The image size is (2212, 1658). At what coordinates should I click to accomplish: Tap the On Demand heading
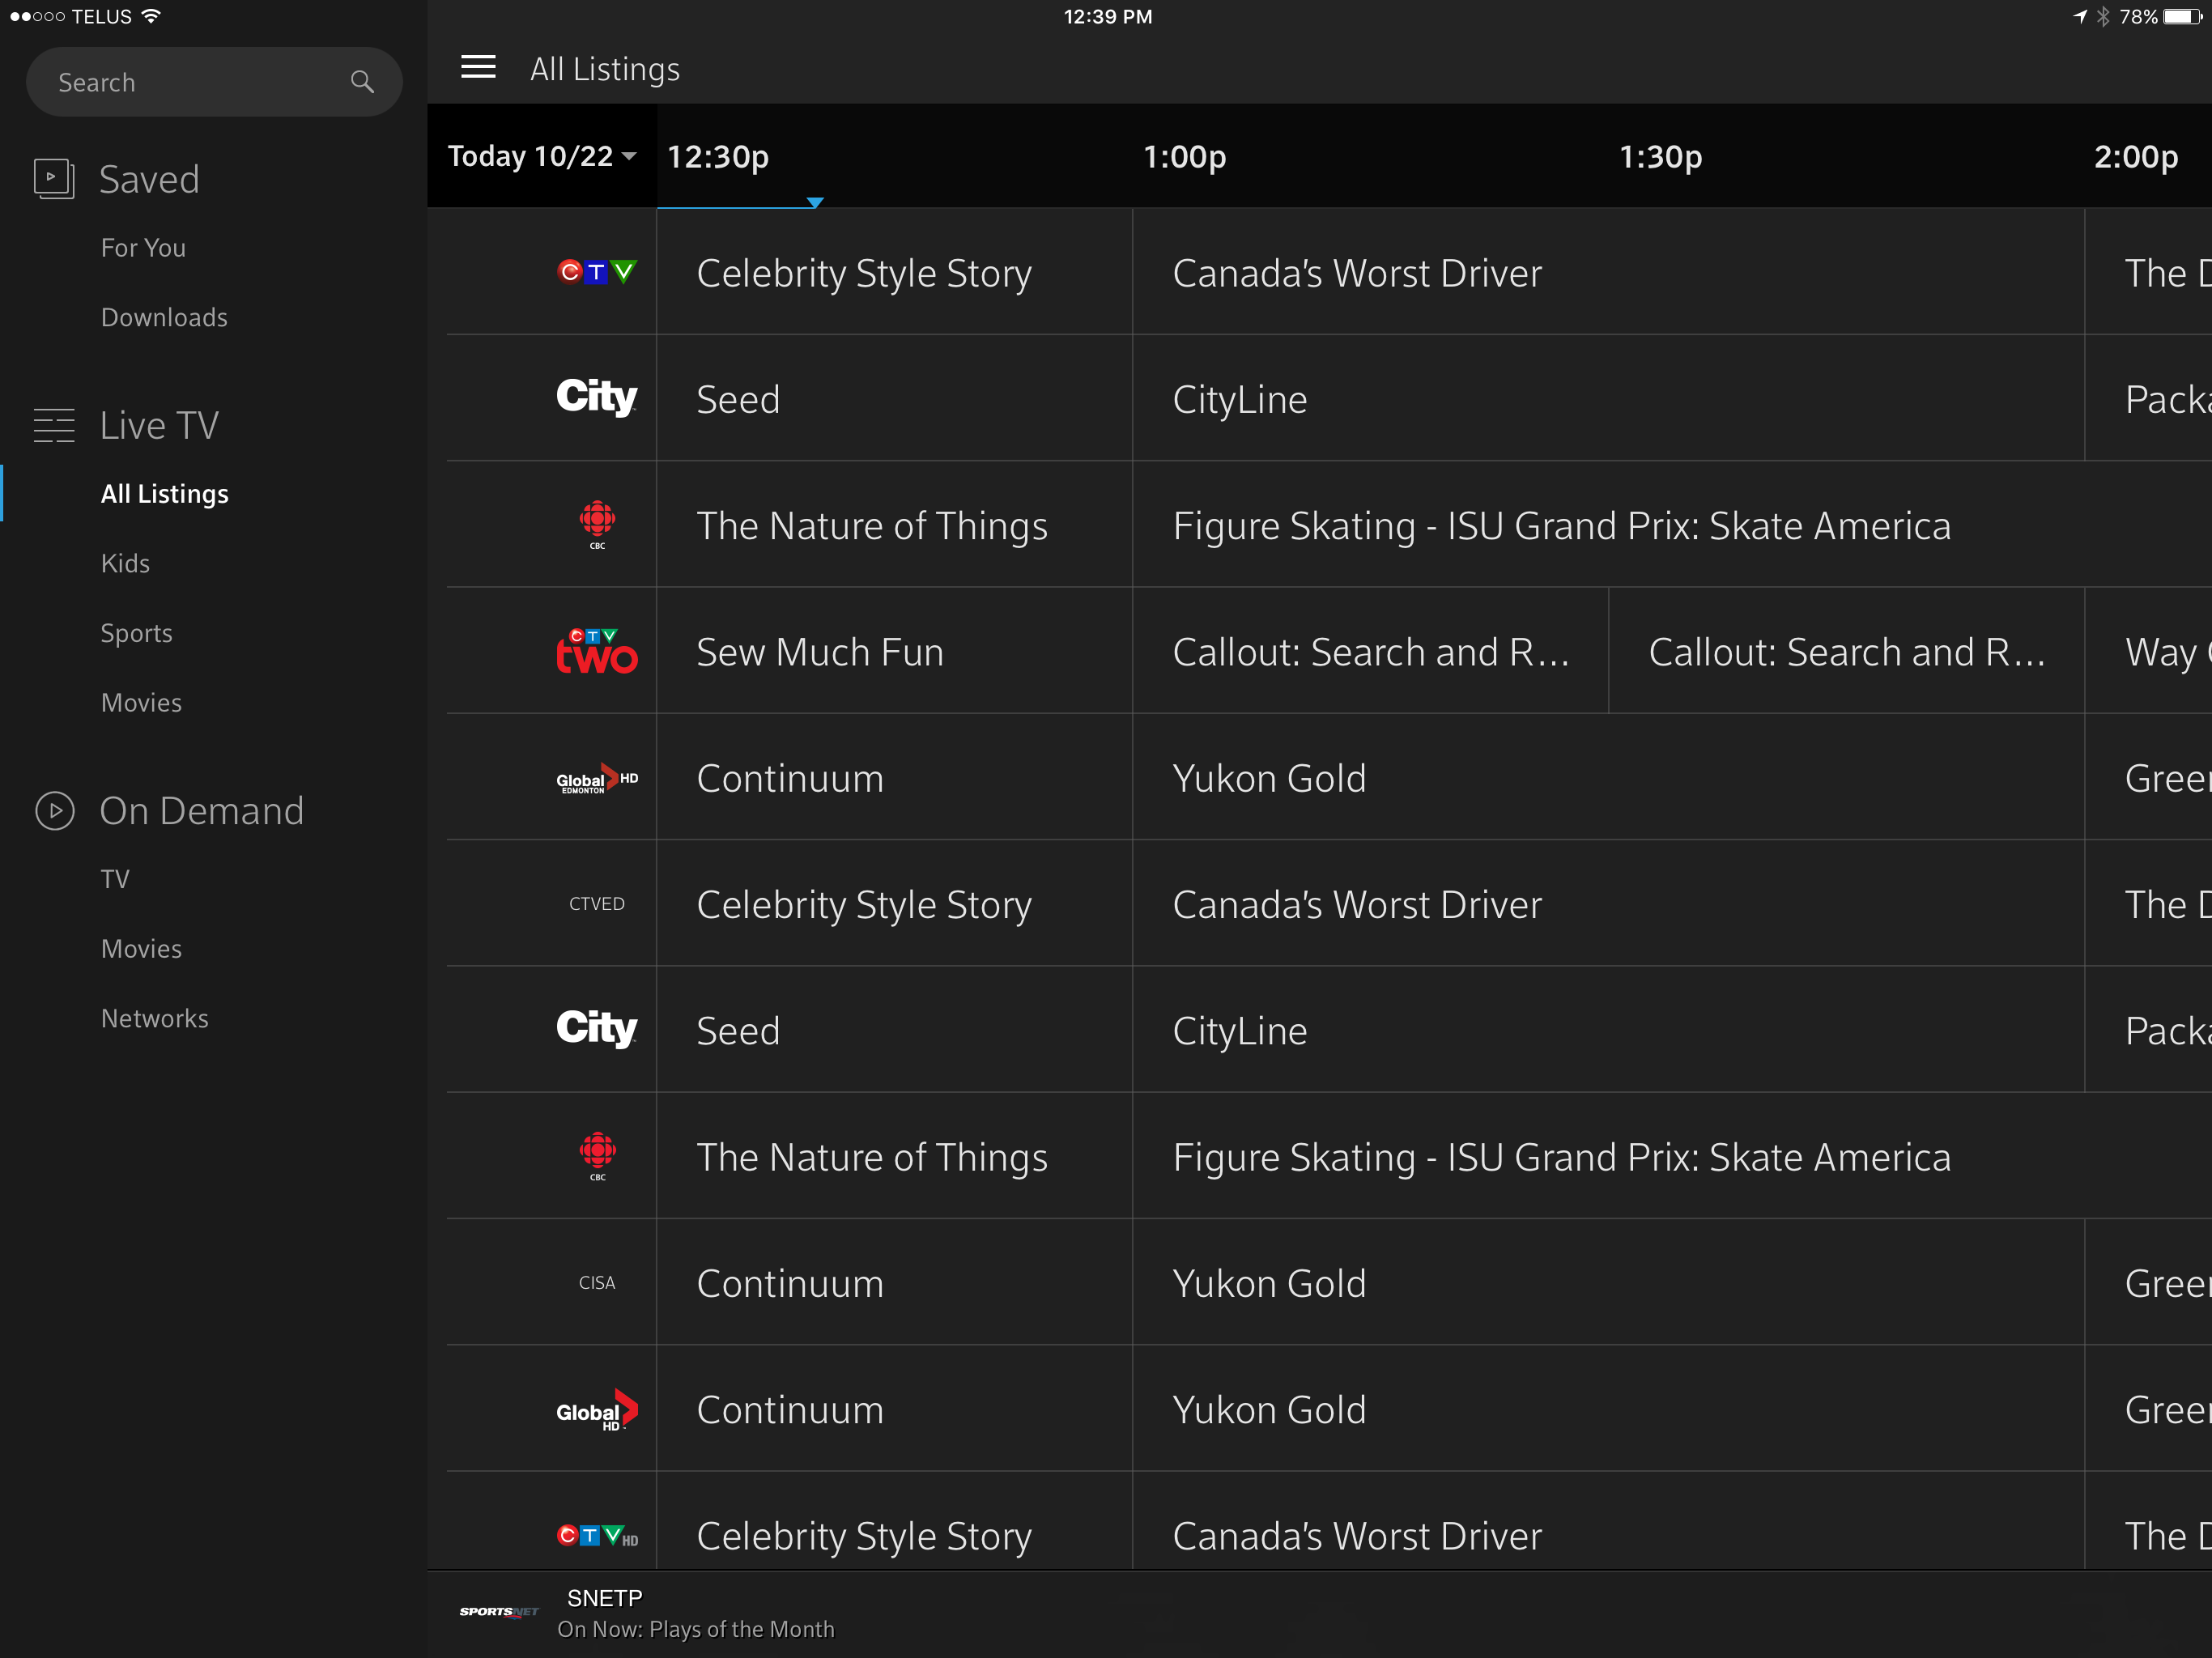point(201,810)
